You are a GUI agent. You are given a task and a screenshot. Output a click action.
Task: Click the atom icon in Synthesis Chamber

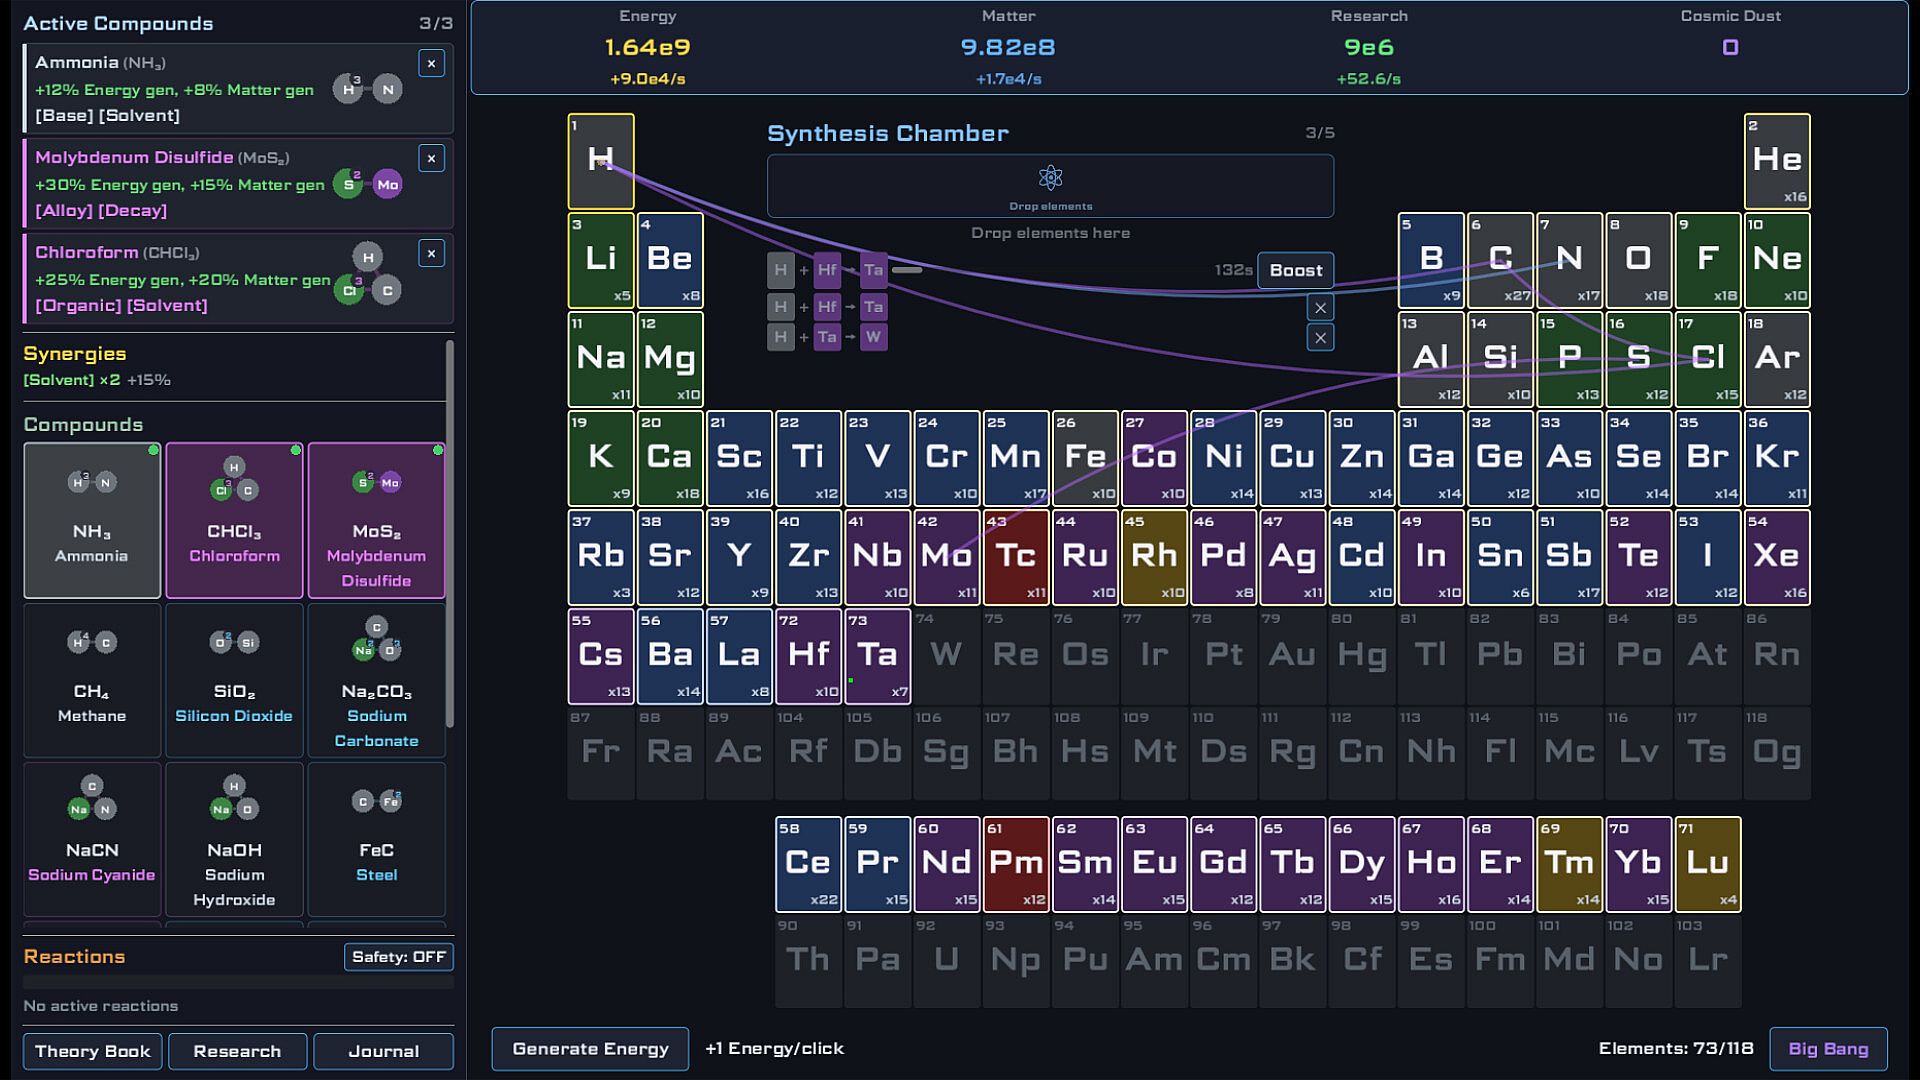click(x=1050, y=179)
